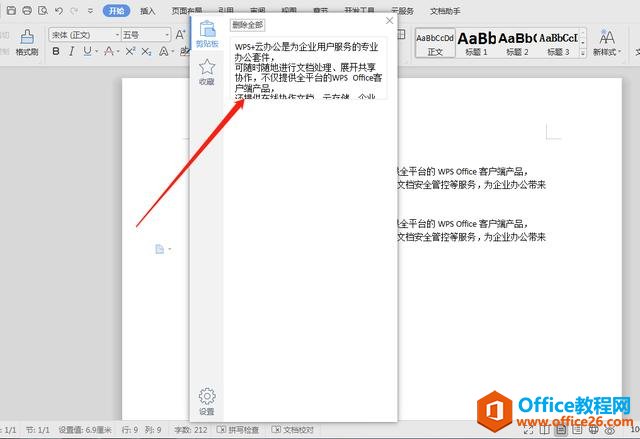640x439 pixels.
Task: Open the underline style dropdown arrow
Action: point(97,52)
